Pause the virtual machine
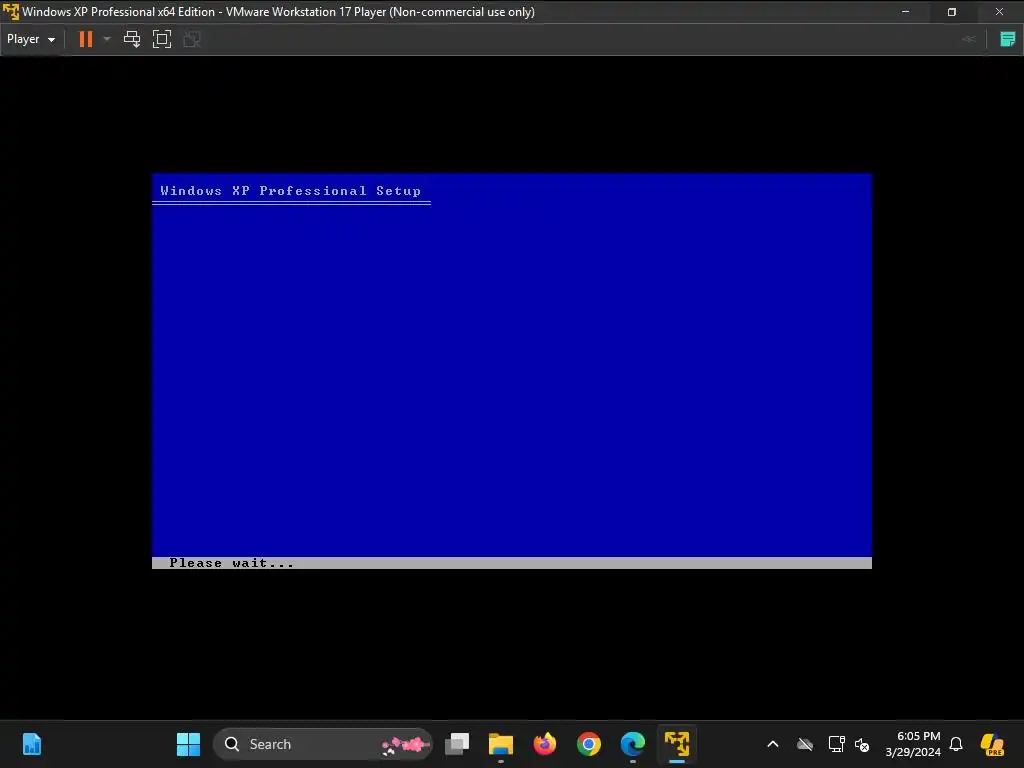Screen dimensions: 1024x768 (86, 39)
